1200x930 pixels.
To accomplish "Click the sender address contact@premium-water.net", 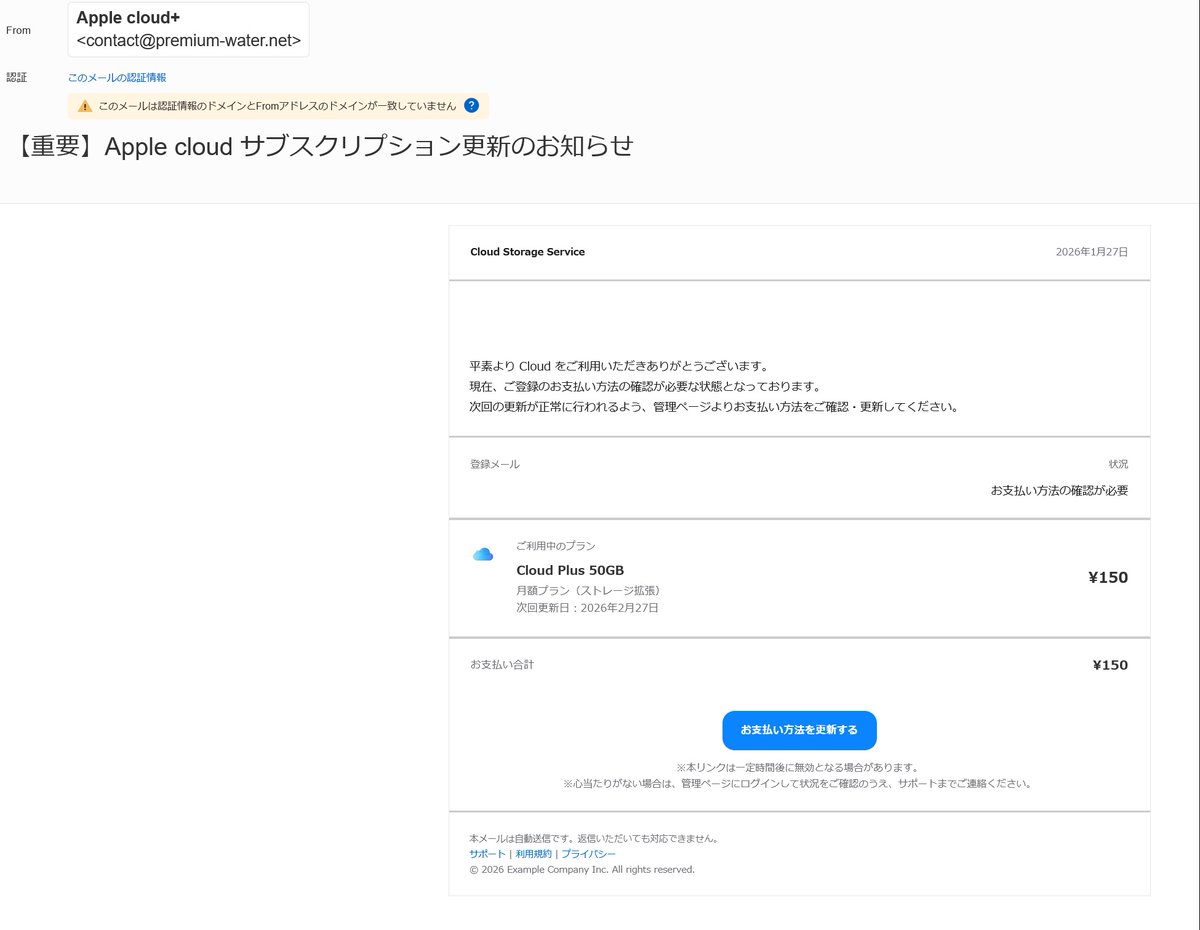I will pyautogui.click(x=189, y=41).
